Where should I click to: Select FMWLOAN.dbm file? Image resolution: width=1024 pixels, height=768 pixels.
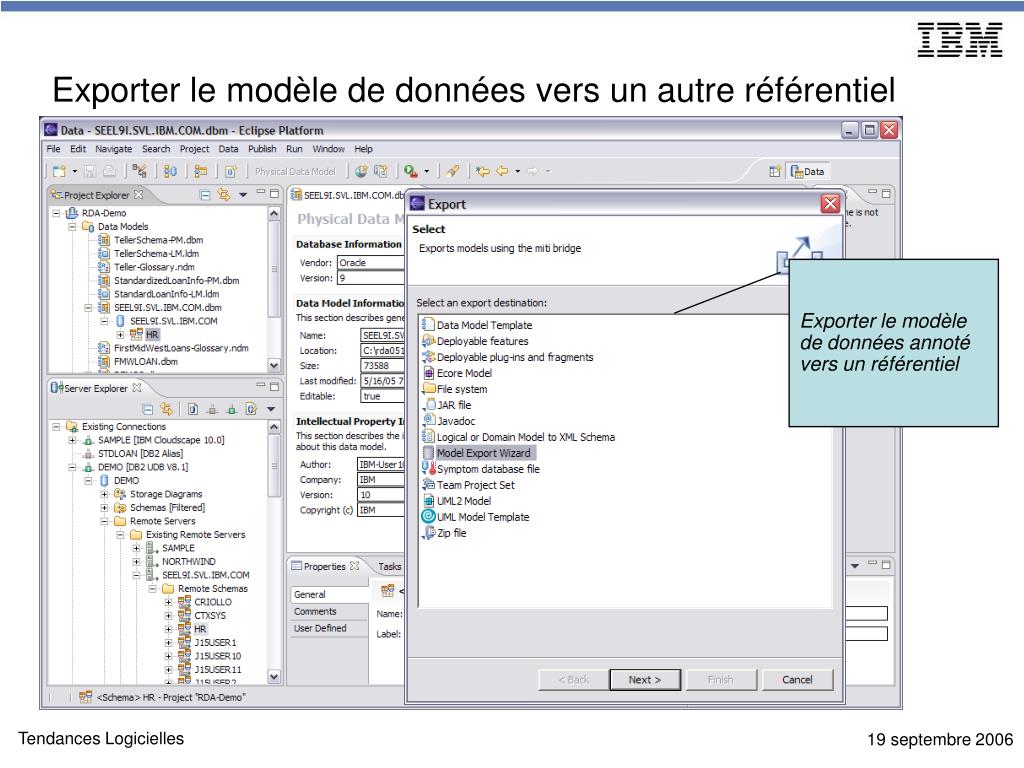(146, 361)
